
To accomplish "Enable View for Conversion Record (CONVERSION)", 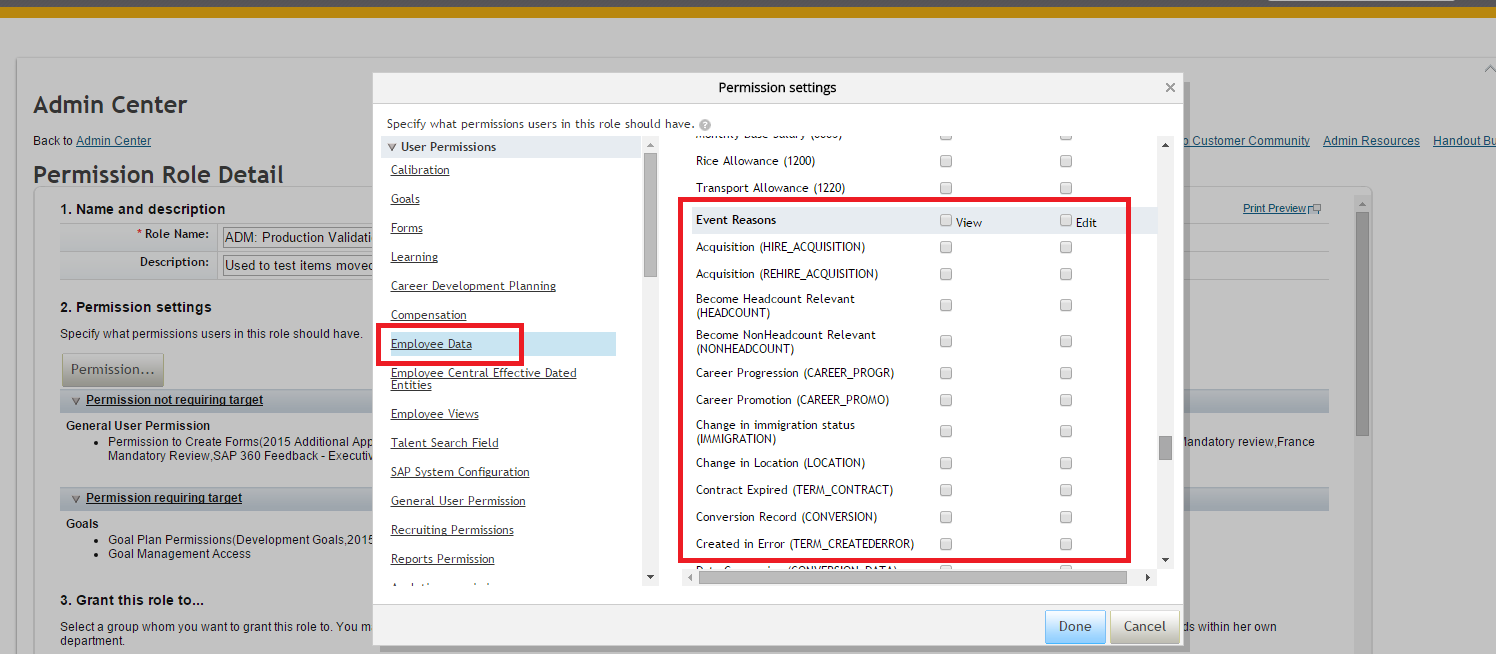I will click(946, 517).
